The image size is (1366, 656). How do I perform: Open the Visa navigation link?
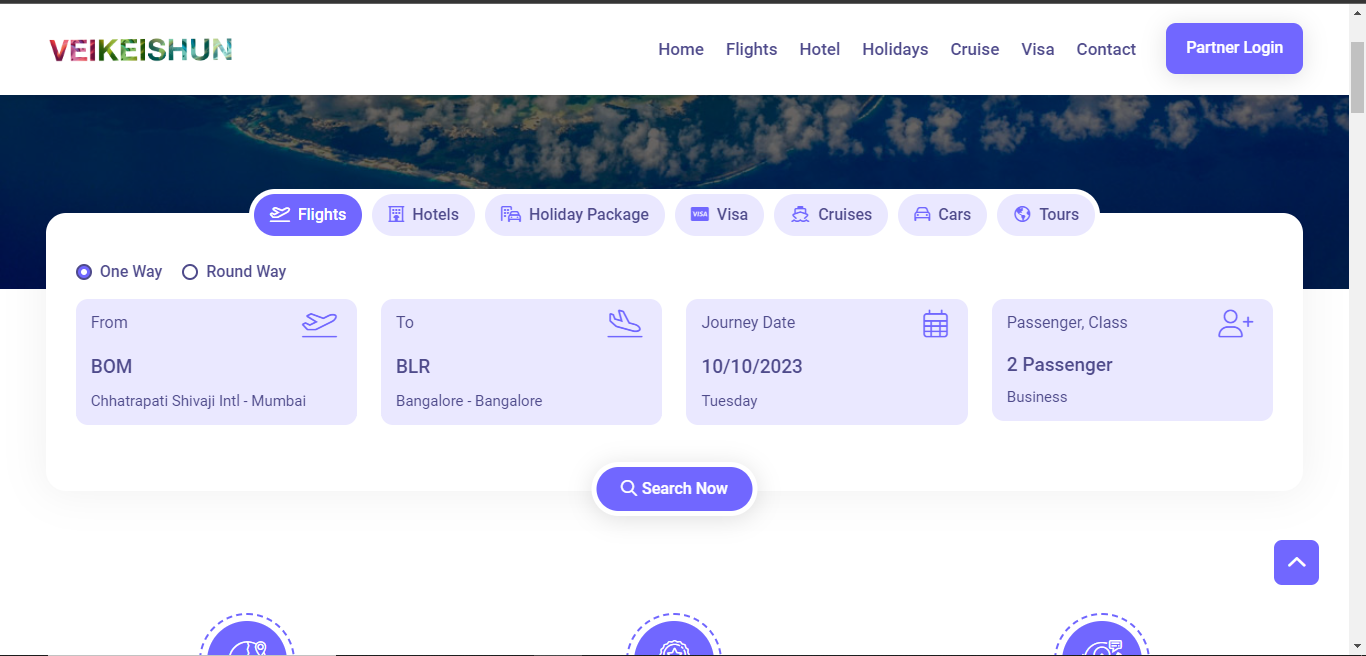(x=1037, y=49)
